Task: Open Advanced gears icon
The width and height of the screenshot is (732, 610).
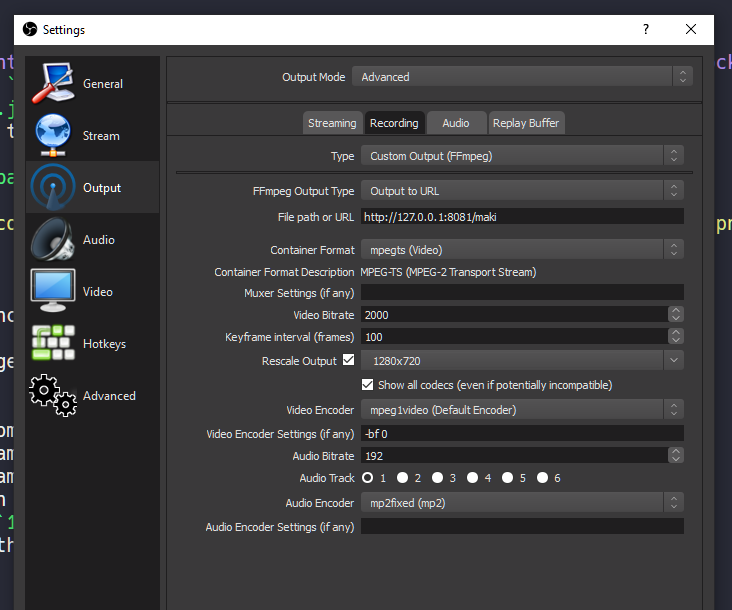Action: click(x=53, y=395)
